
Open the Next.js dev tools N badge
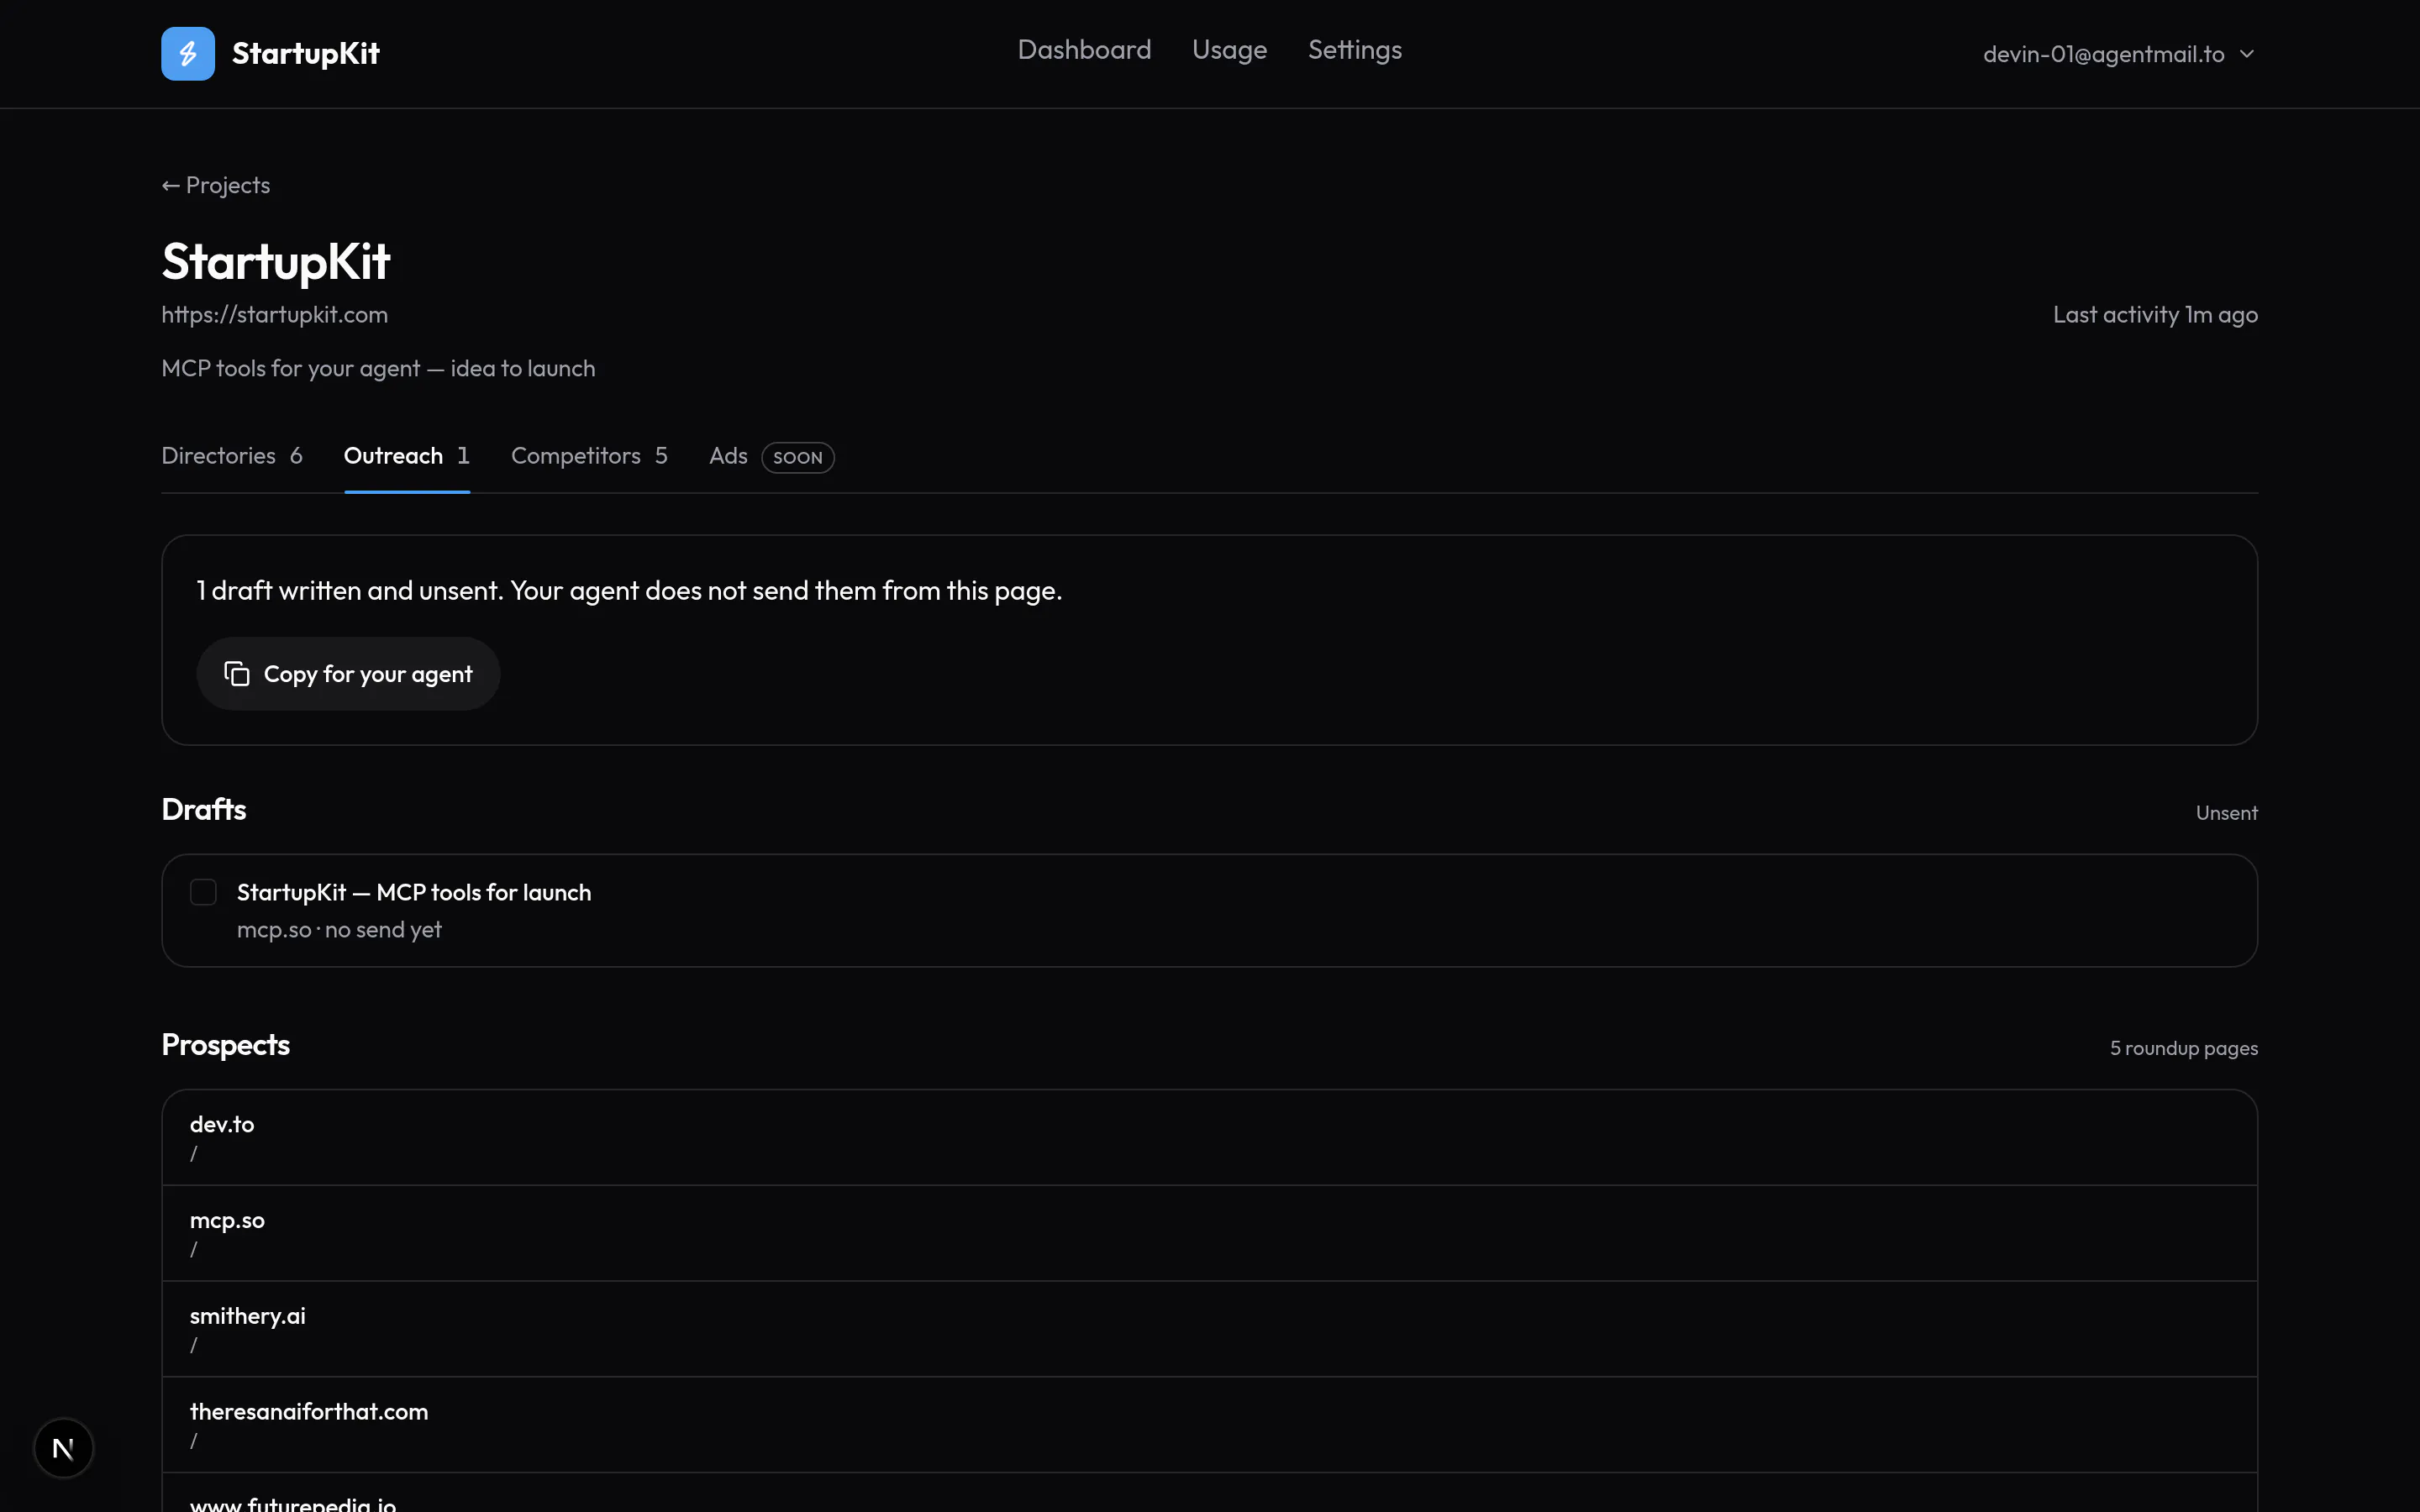tap(63, 1448)
